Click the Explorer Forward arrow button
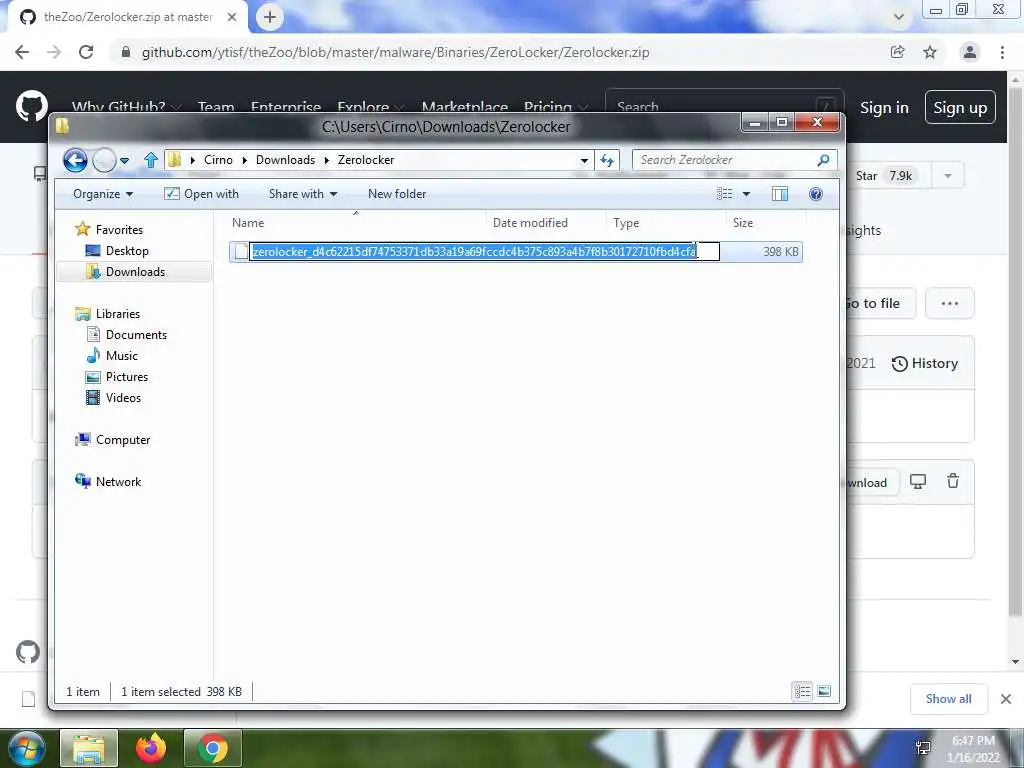Image resolution: width=1024 pixels, height=768 pixels. 104,160
